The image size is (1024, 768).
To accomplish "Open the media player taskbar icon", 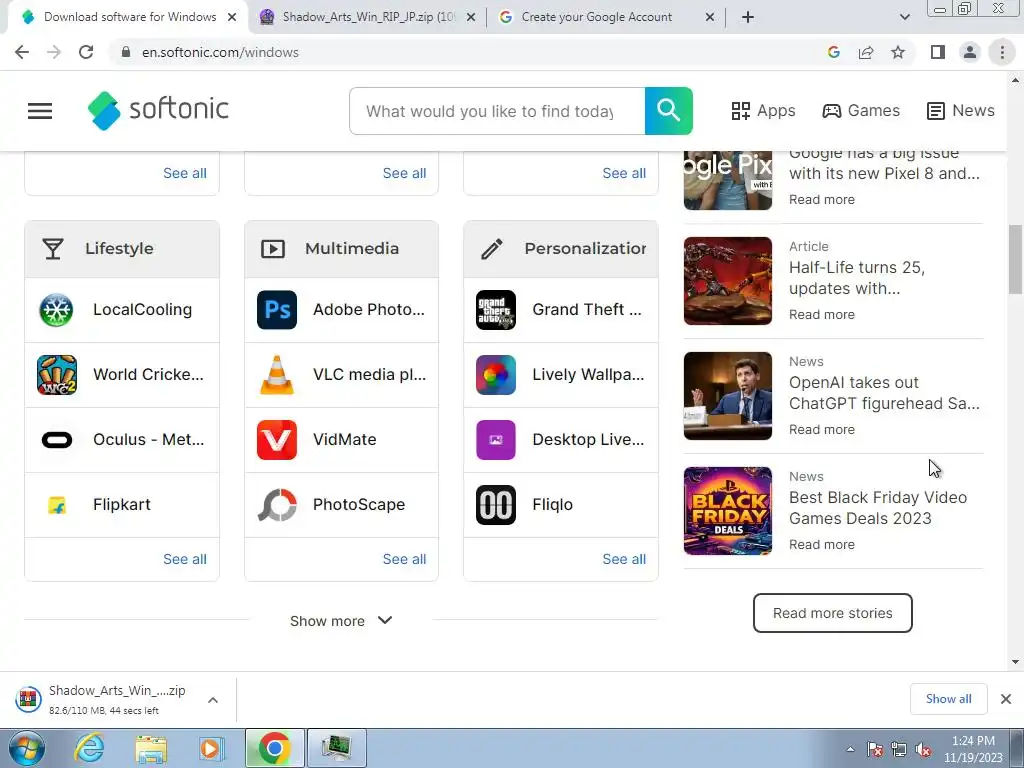I will click(211, 748).
